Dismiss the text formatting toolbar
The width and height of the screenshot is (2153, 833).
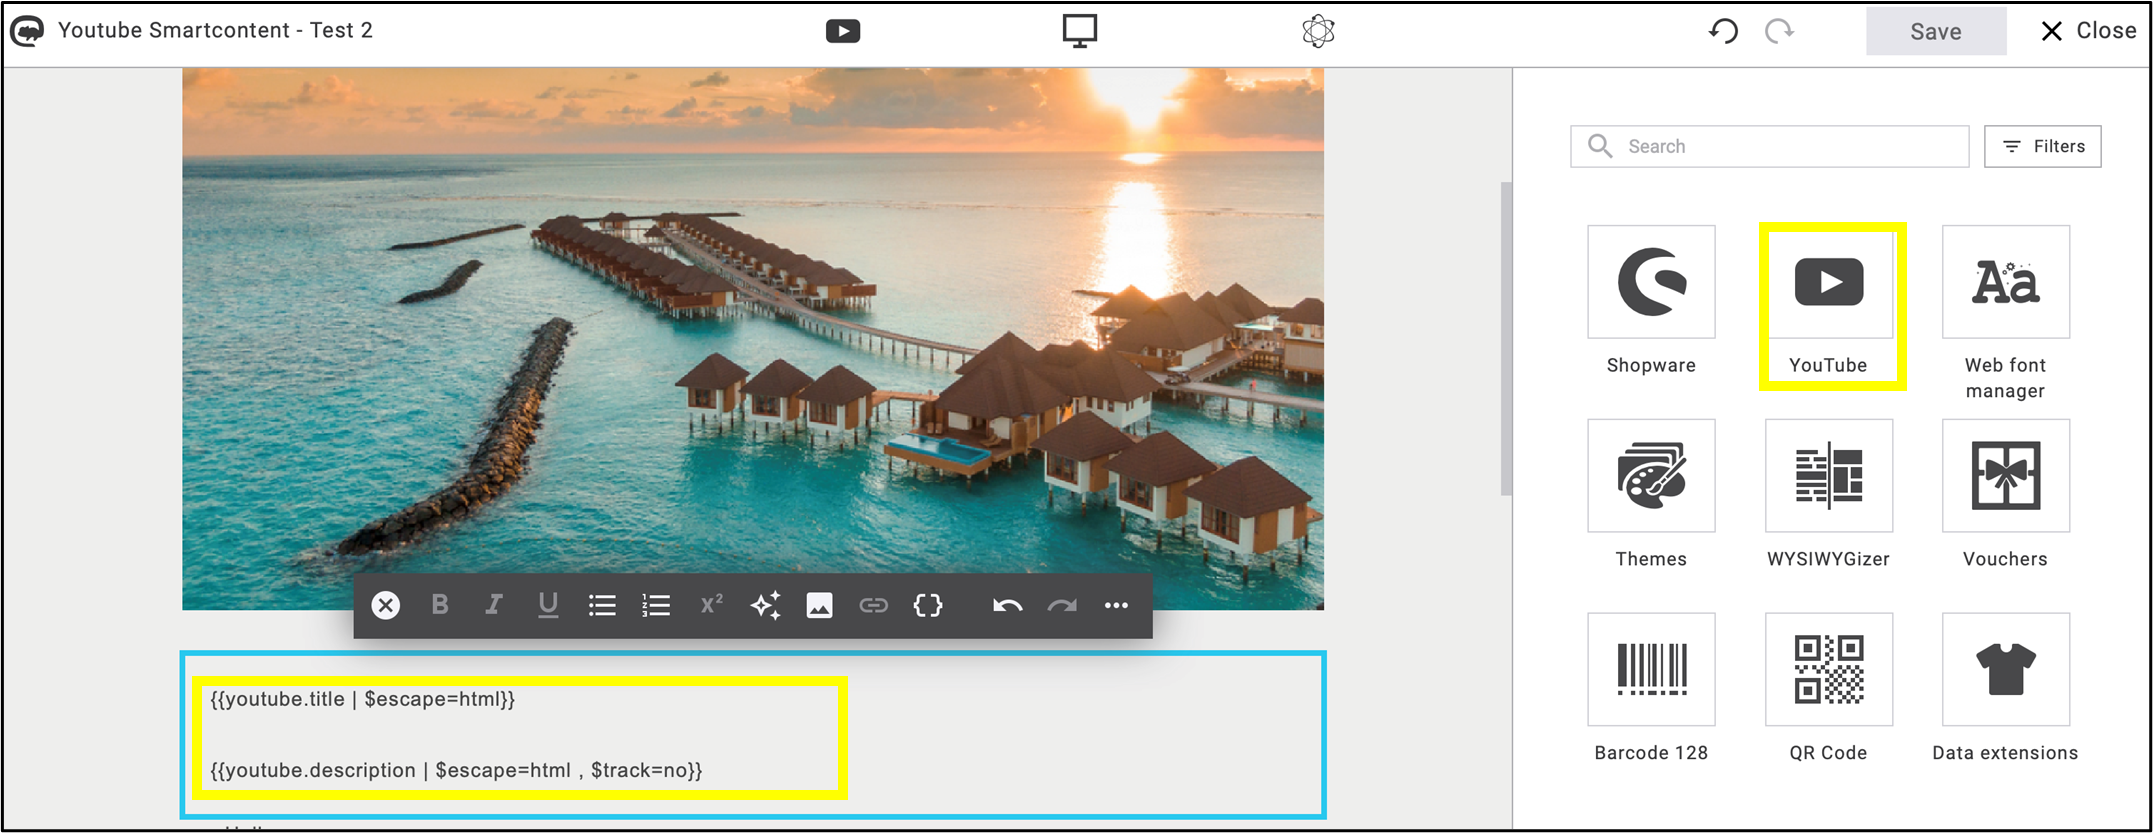[x=386, y=605]
